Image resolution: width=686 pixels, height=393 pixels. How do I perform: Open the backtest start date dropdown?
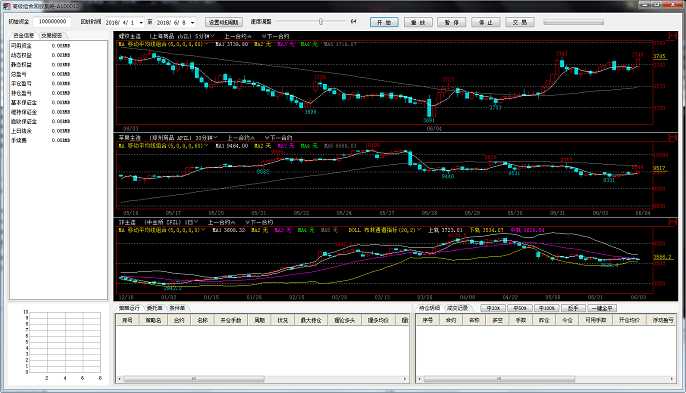(x=141, y=22)
